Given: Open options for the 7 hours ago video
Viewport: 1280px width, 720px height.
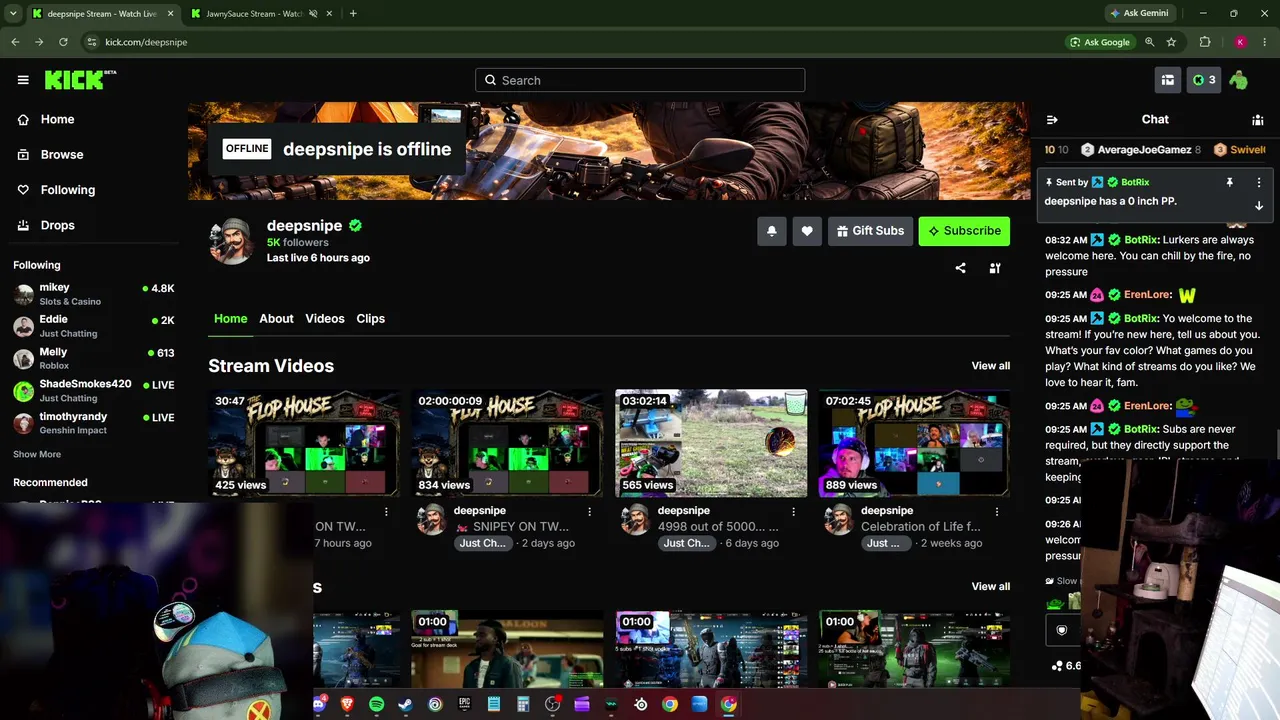Looking at the screenshot, I should pyautogui.click(x=386, y=511).
